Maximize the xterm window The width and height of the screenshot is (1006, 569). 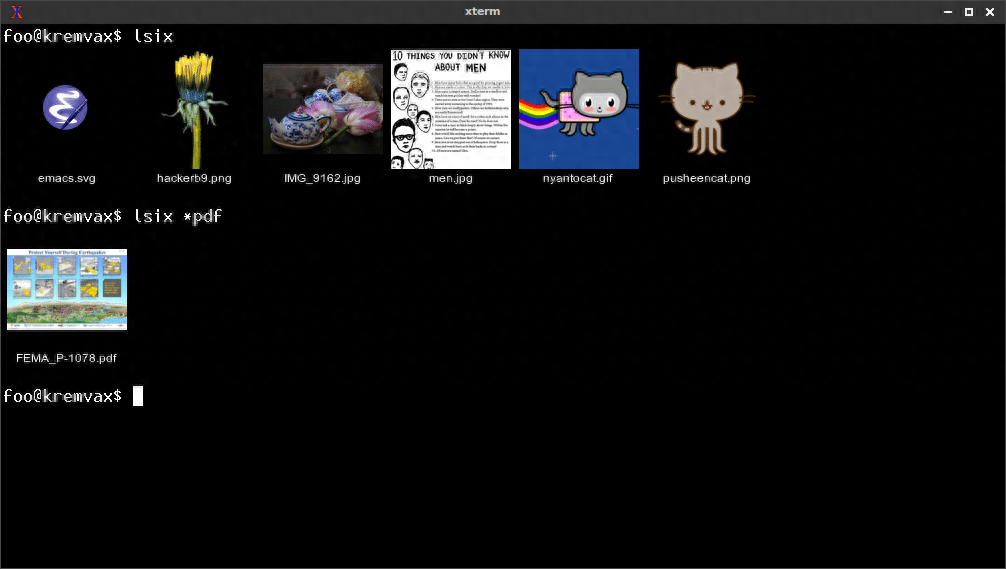[x=969, y=12]
